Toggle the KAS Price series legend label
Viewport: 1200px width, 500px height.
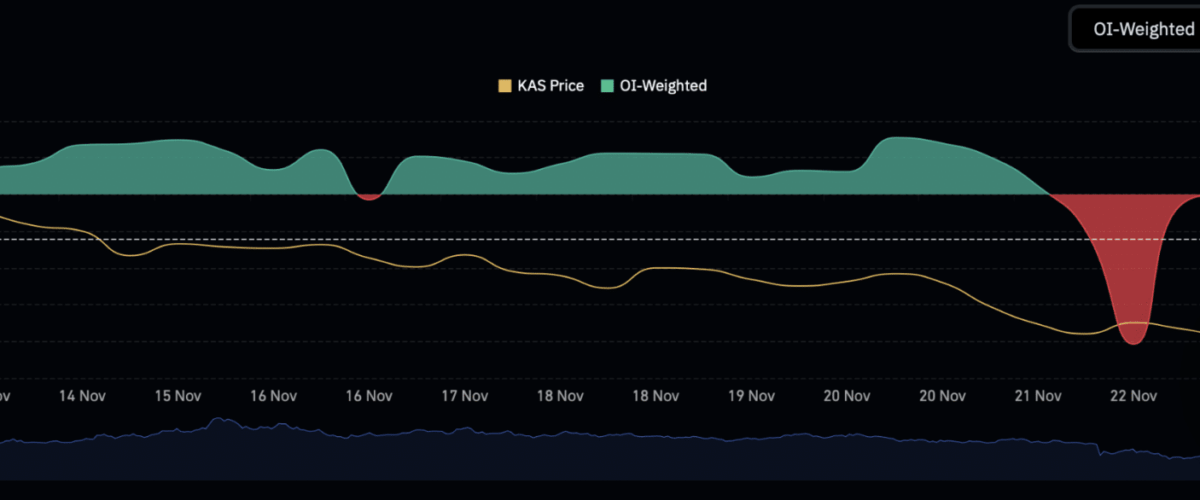550,86
